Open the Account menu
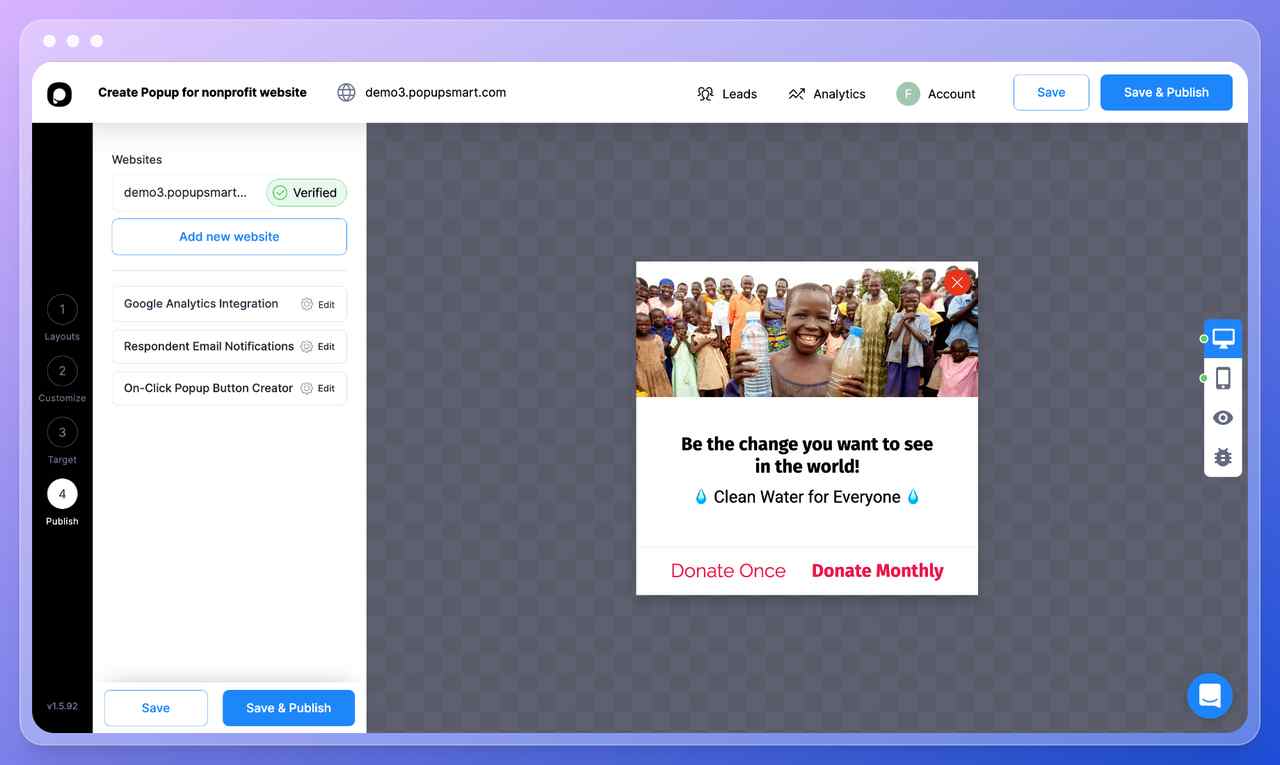 coord(936,94)
